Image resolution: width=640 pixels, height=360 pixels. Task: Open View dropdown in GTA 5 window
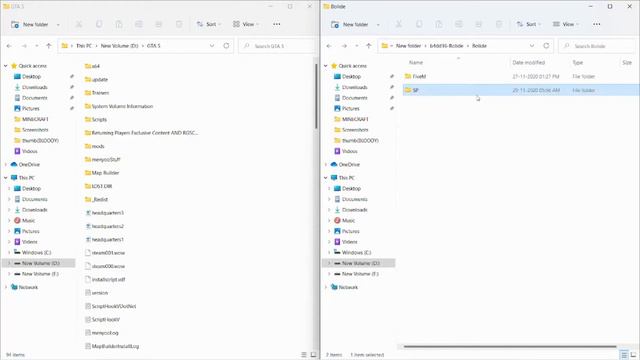246,24
